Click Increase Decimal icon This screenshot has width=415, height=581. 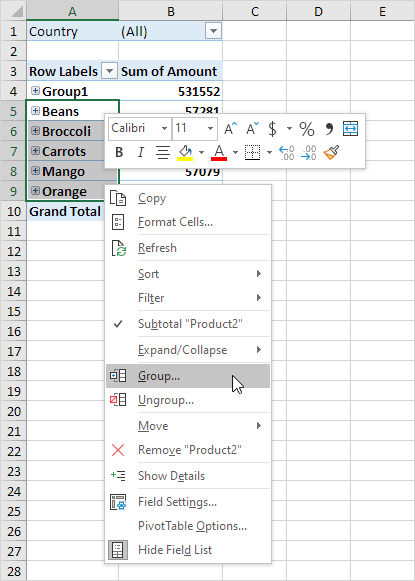coord(286,152)
